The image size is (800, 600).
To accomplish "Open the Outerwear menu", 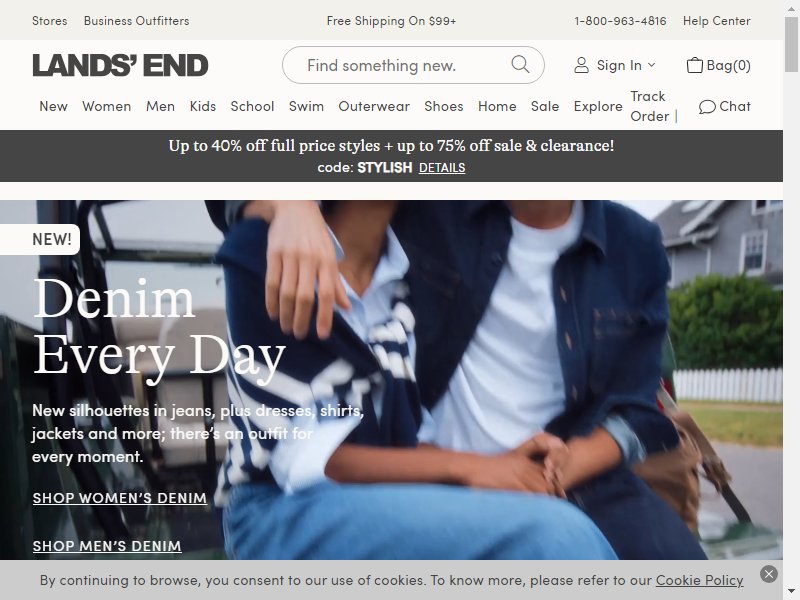I will click(x=374, y=106).
